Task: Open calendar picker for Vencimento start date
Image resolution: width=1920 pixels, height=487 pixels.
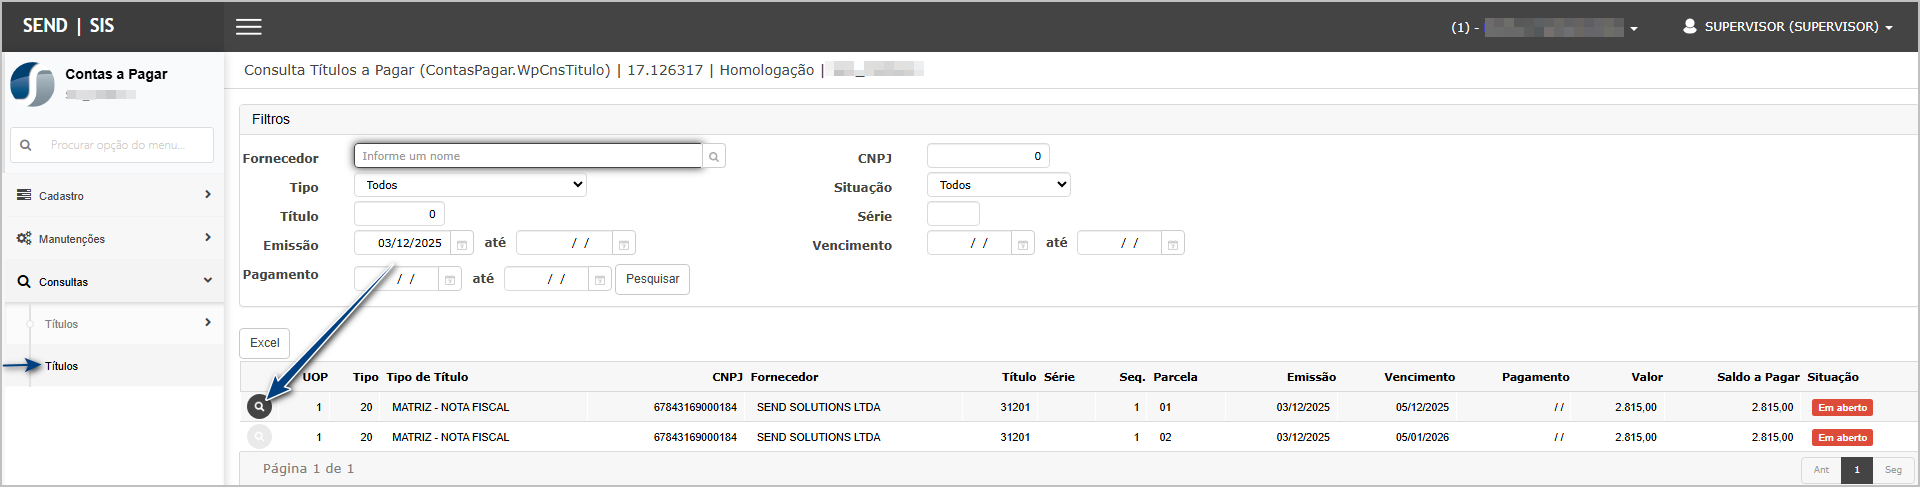Action: pos(1023,244)
